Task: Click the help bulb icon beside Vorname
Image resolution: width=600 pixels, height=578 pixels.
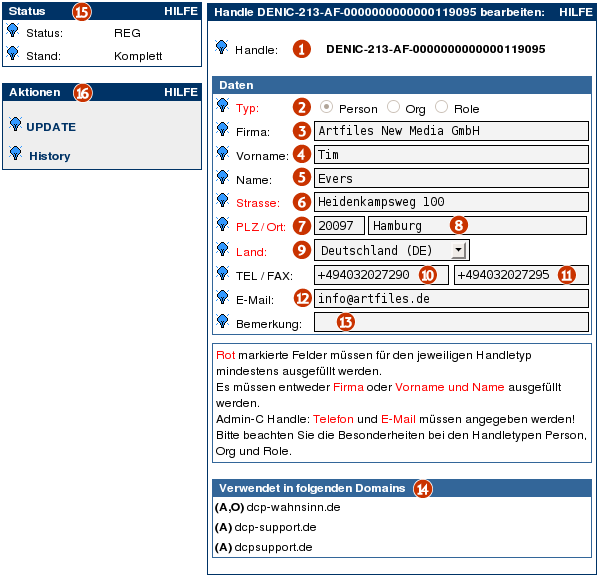Action: tap(222, 153)
